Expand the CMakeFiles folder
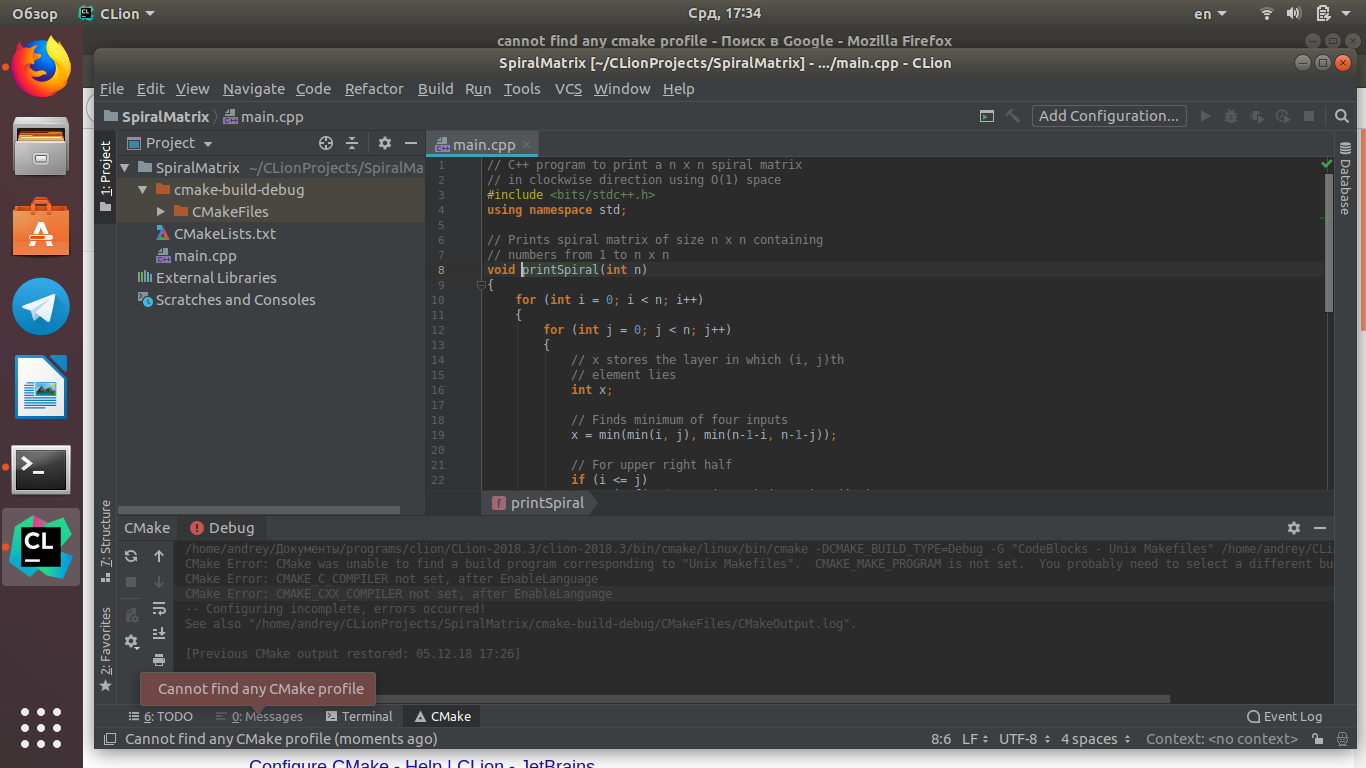Screen dimensions: 1366x768 (x=161, y=212)
